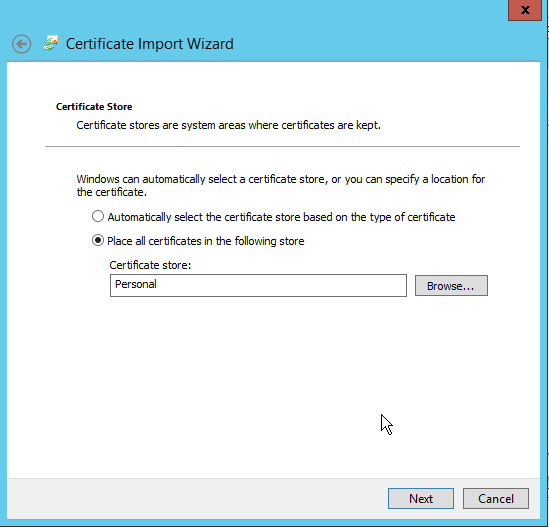Screen dimensions: 549x527
Task: Click the 'Place all certificates in the following store' text
Action: pyautogui.click(x=206, y=241)
